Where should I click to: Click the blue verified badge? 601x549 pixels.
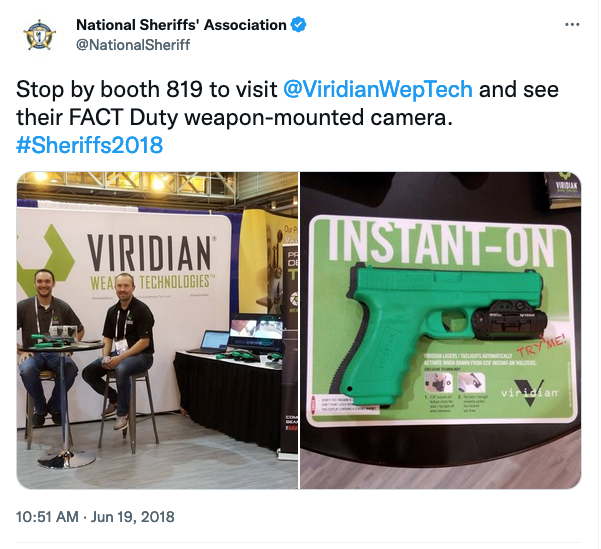point(298,25)
